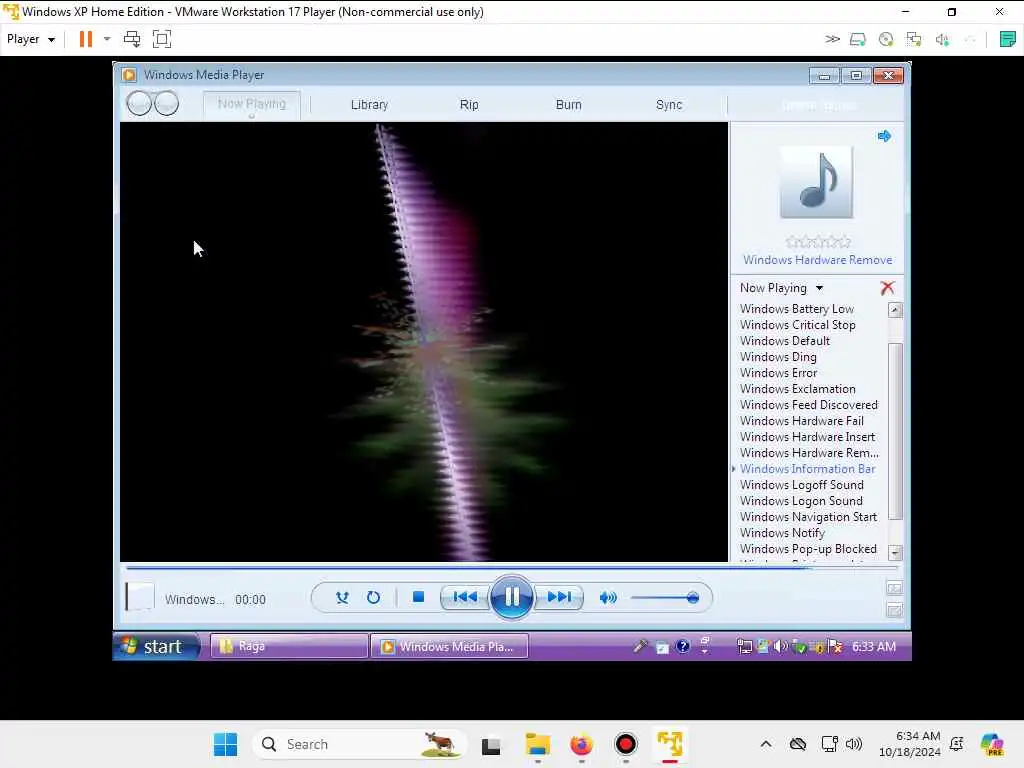Suspend the VM with the orange pause button
The image size is (1024, 768).
point(86,39)
